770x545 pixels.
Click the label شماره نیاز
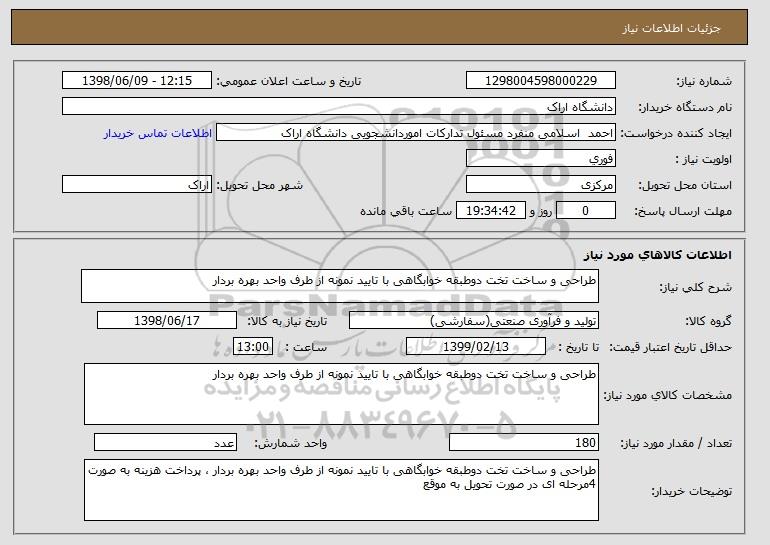tap(704, 81)
